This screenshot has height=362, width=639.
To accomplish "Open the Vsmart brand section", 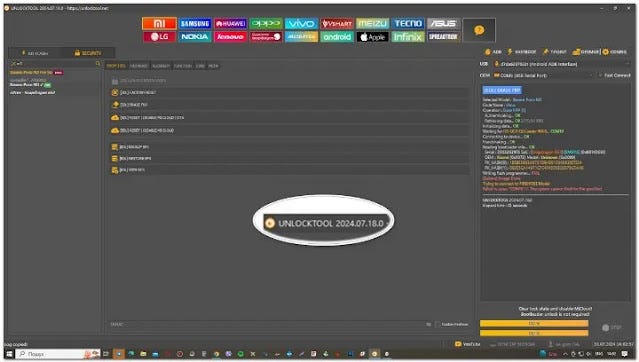I will [337, 24].
